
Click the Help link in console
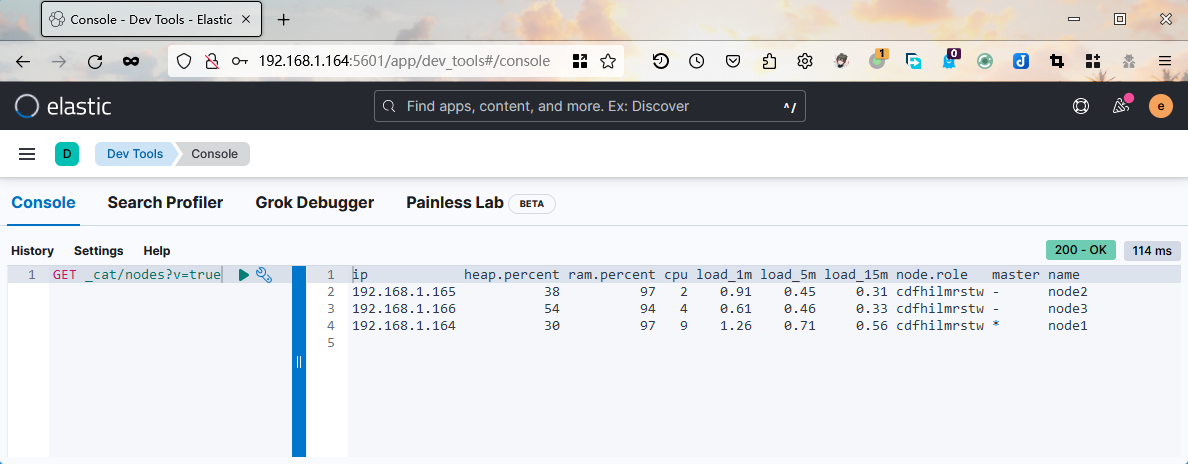point(157,251)
